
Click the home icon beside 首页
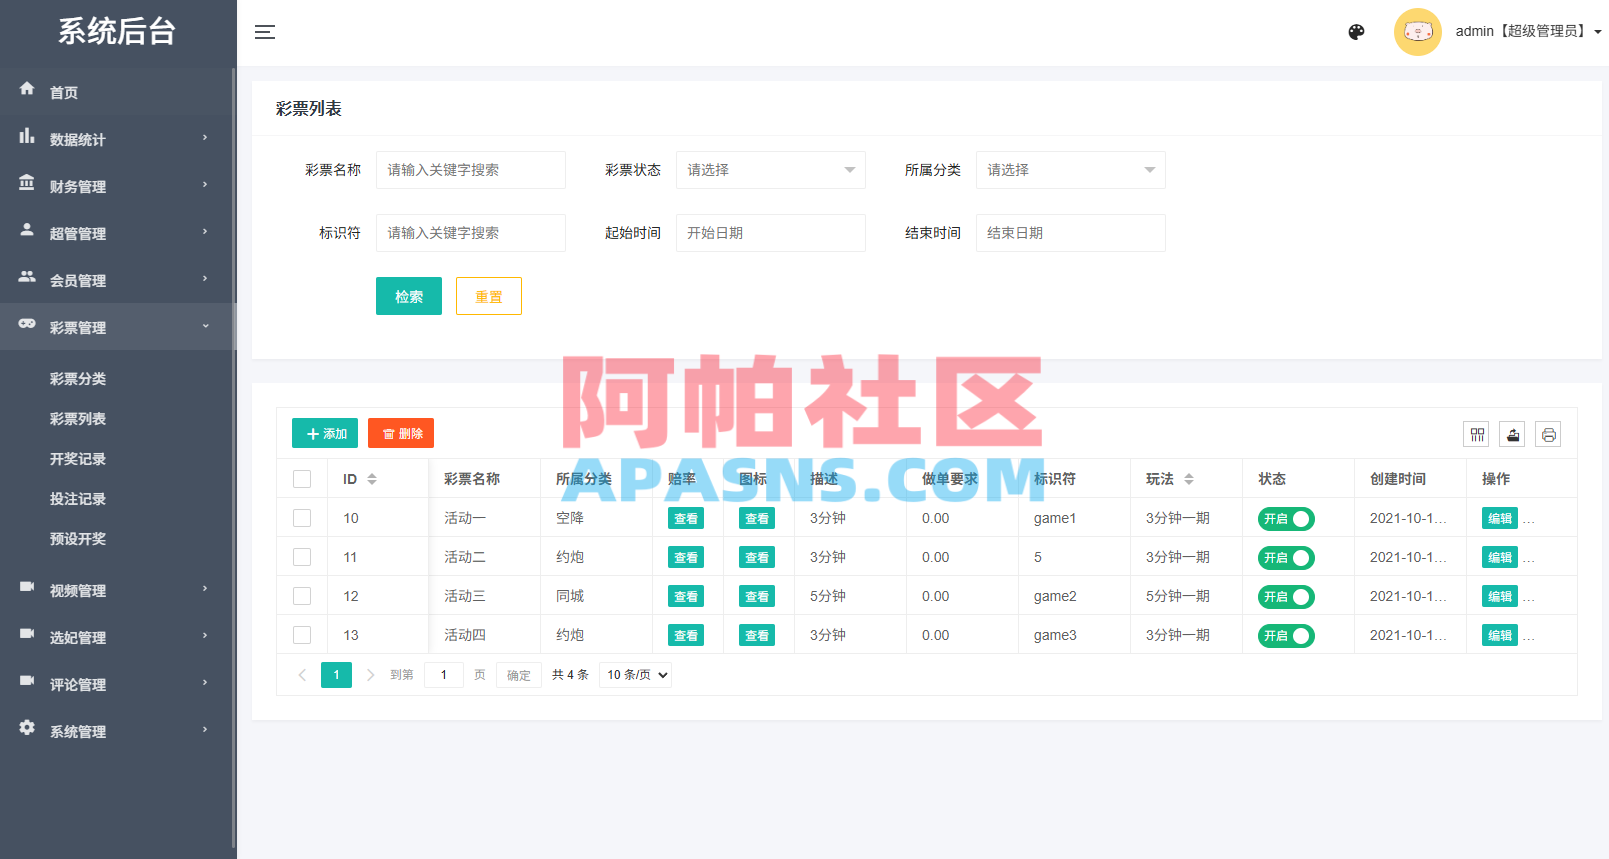[27, 89]
